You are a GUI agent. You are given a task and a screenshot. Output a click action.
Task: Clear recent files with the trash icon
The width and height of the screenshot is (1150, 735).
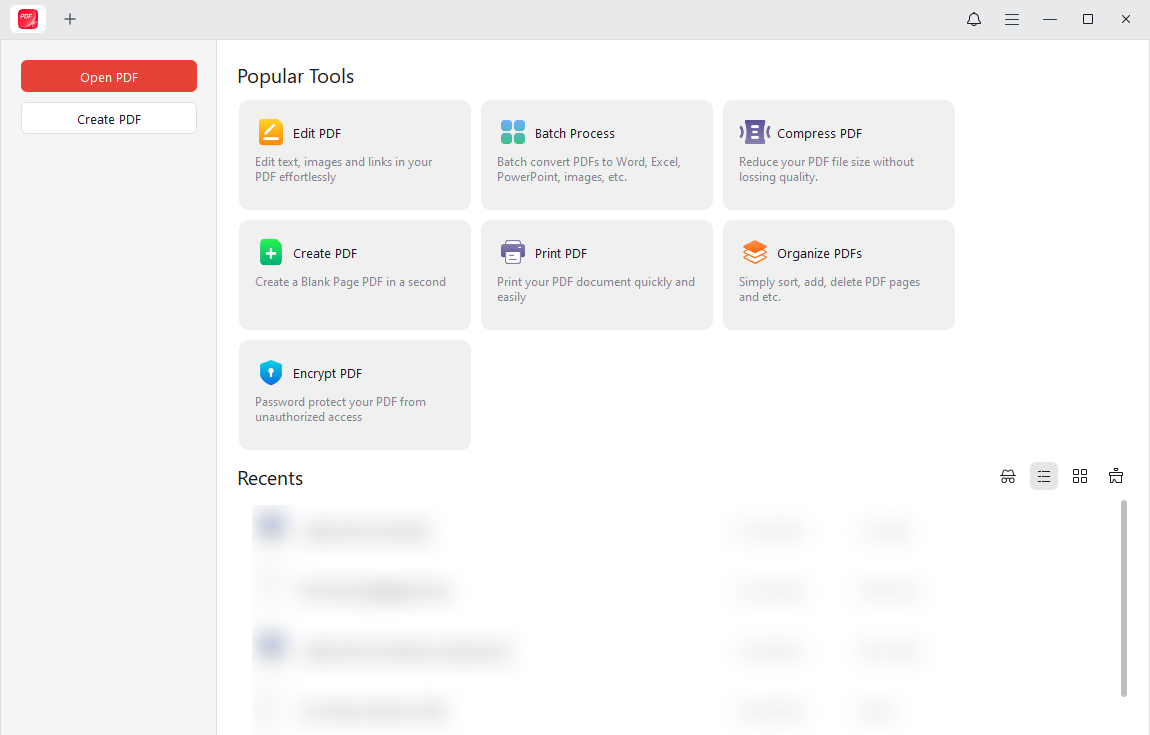[x=1116, y=476]
